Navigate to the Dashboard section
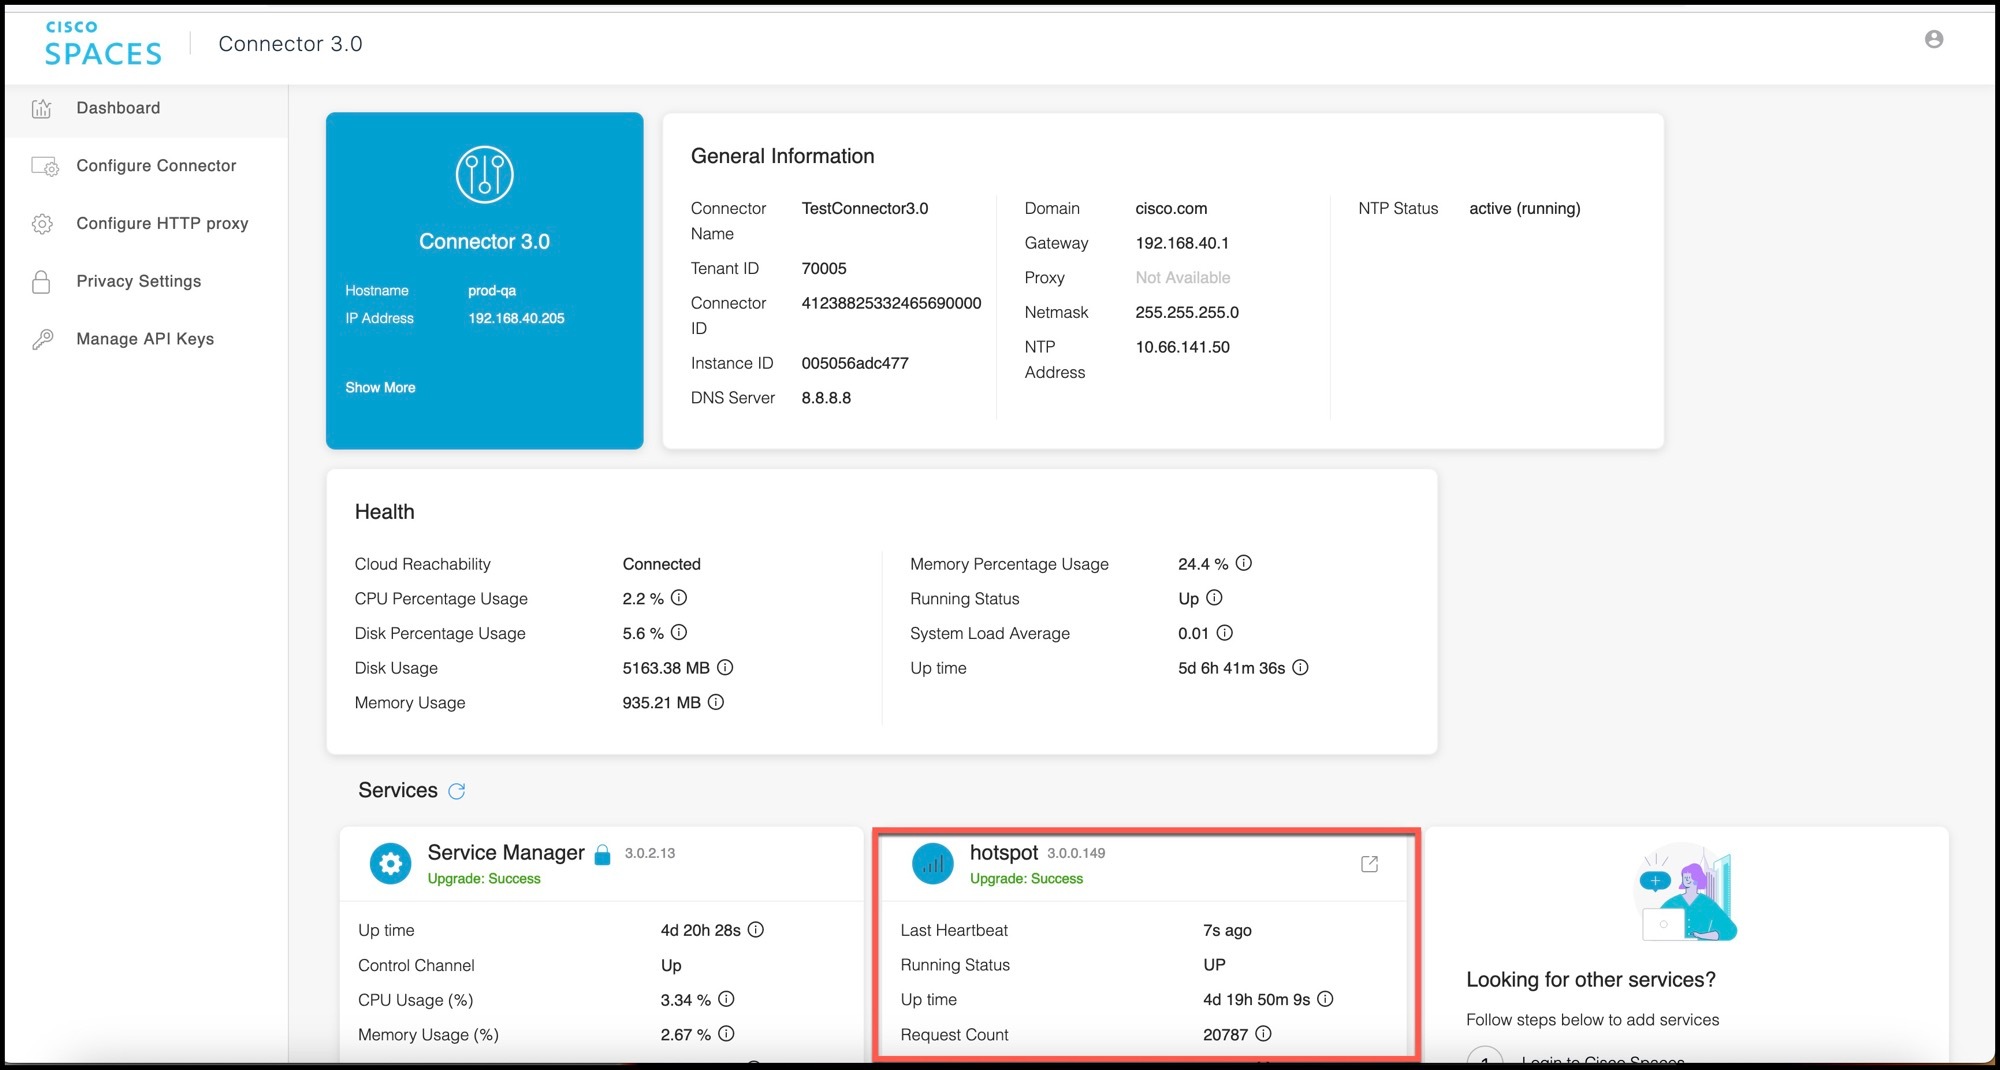 click(x=117, y=108)
